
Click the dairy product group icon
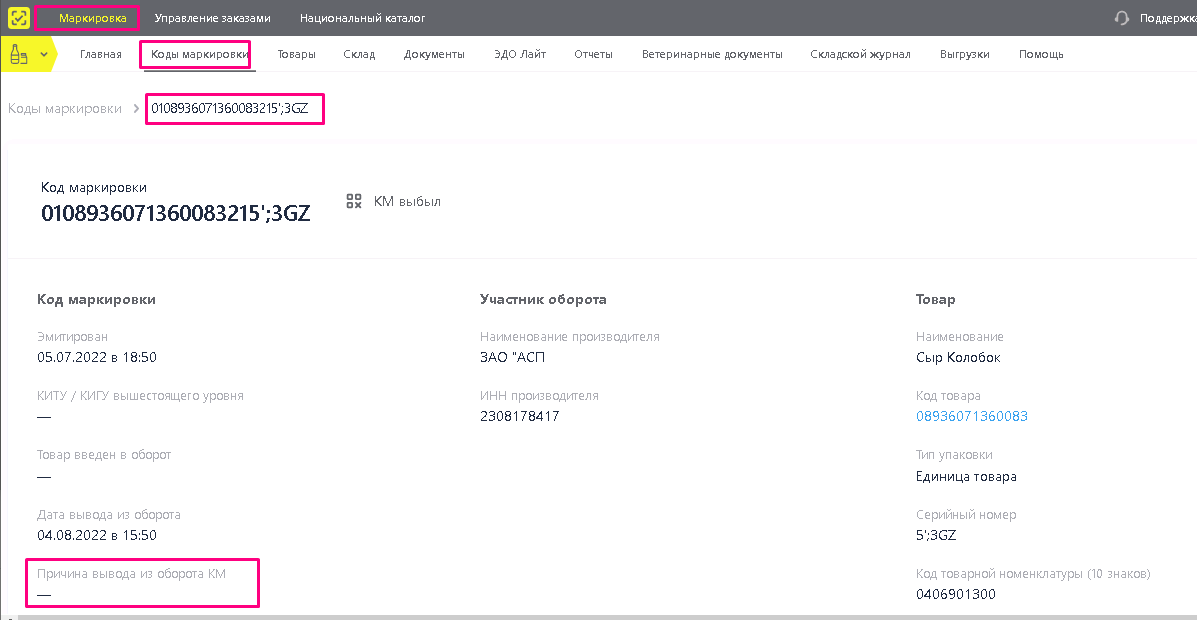[19, 54]
